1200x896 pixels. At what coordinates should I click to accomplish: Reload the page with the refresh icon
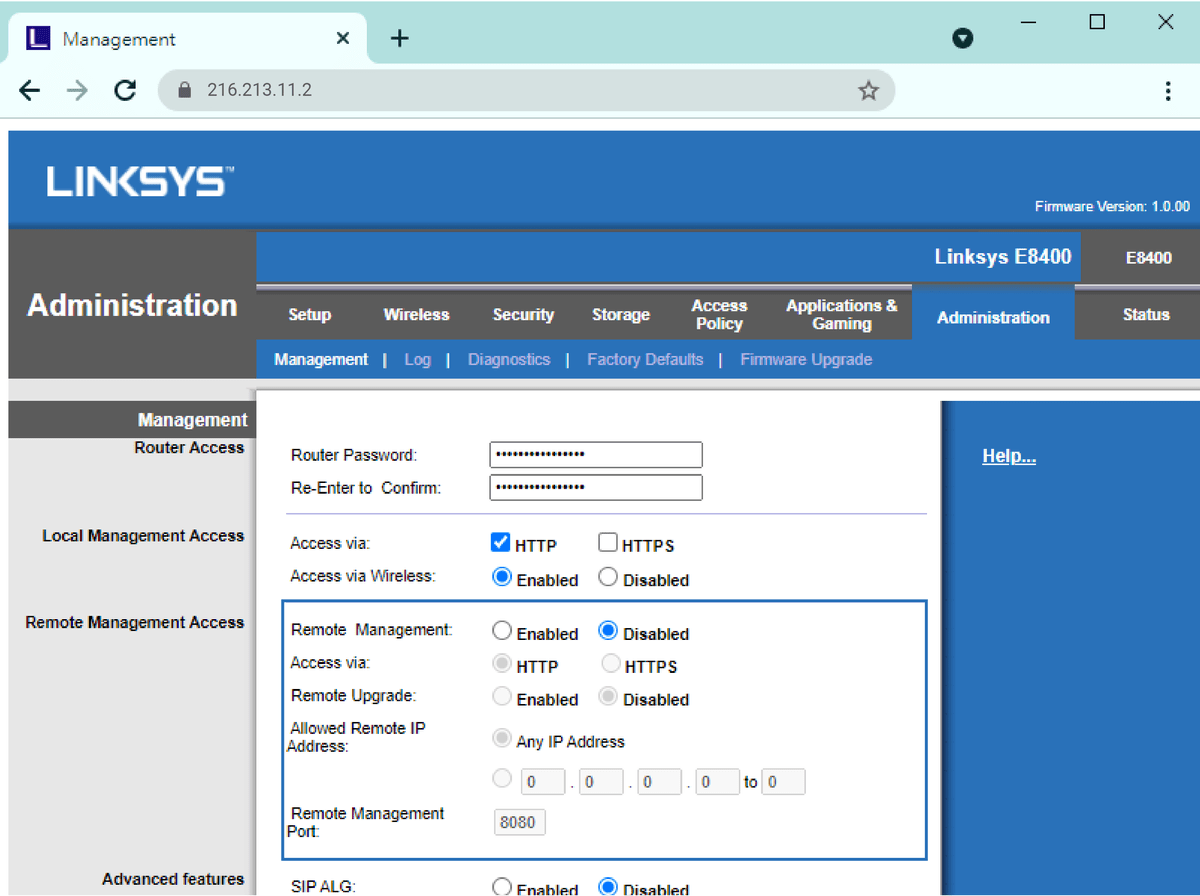[x=125, y=91]
